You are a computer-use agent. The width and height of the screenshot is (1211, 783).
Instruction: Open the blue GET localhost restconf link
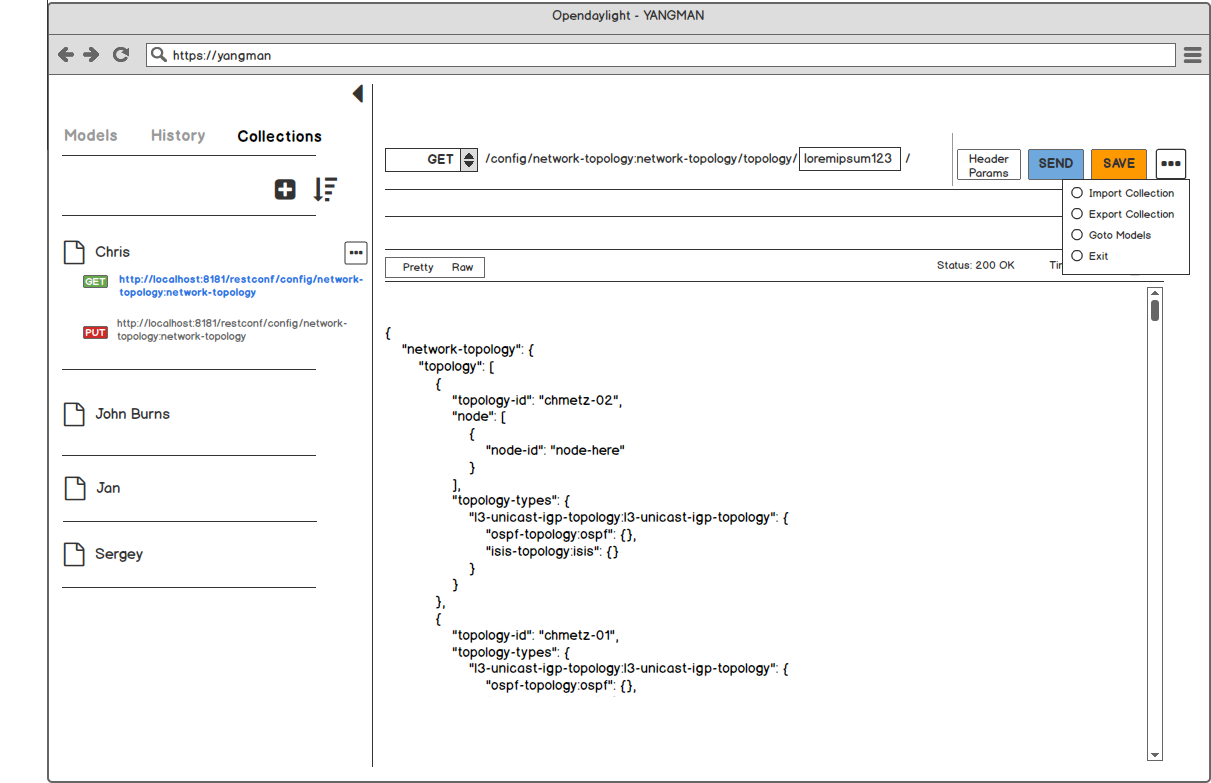point(240,286)
